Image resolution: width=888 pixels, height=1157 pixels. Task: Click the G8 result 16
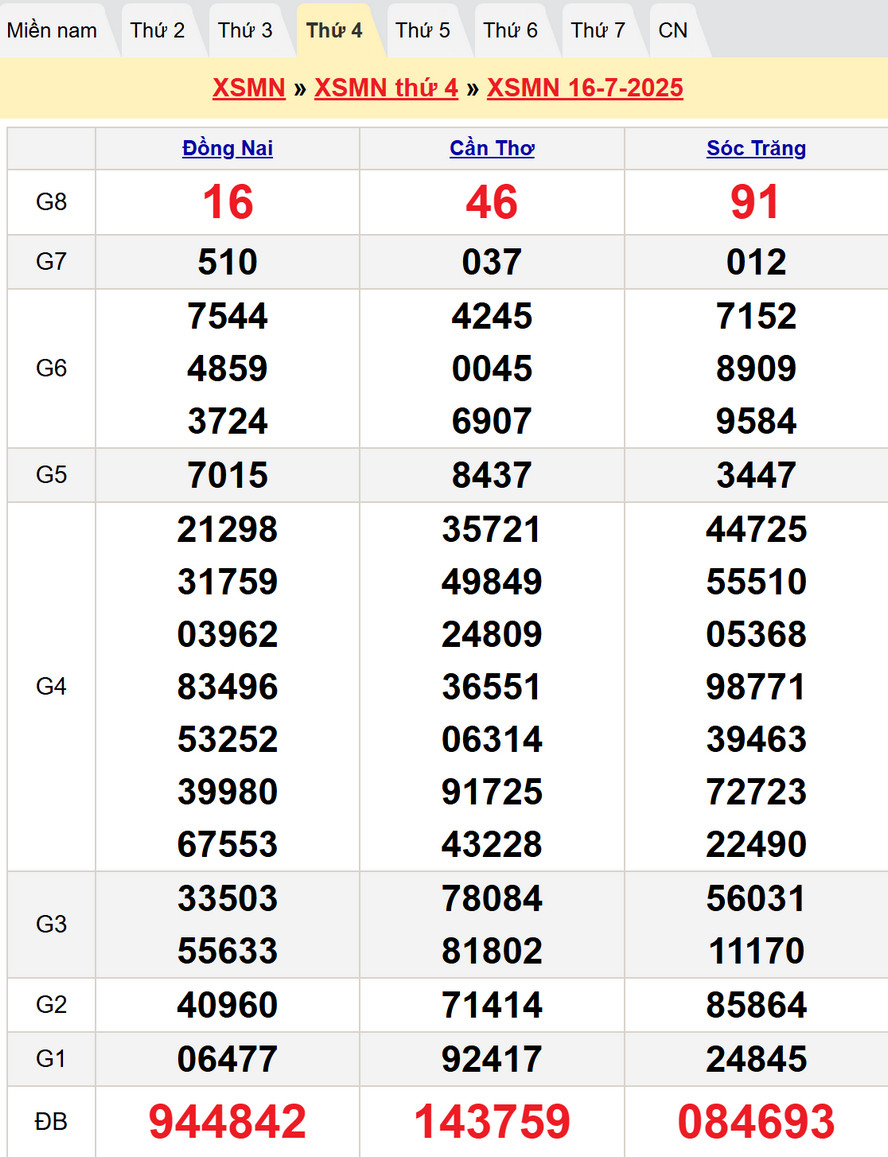[228, 202]
